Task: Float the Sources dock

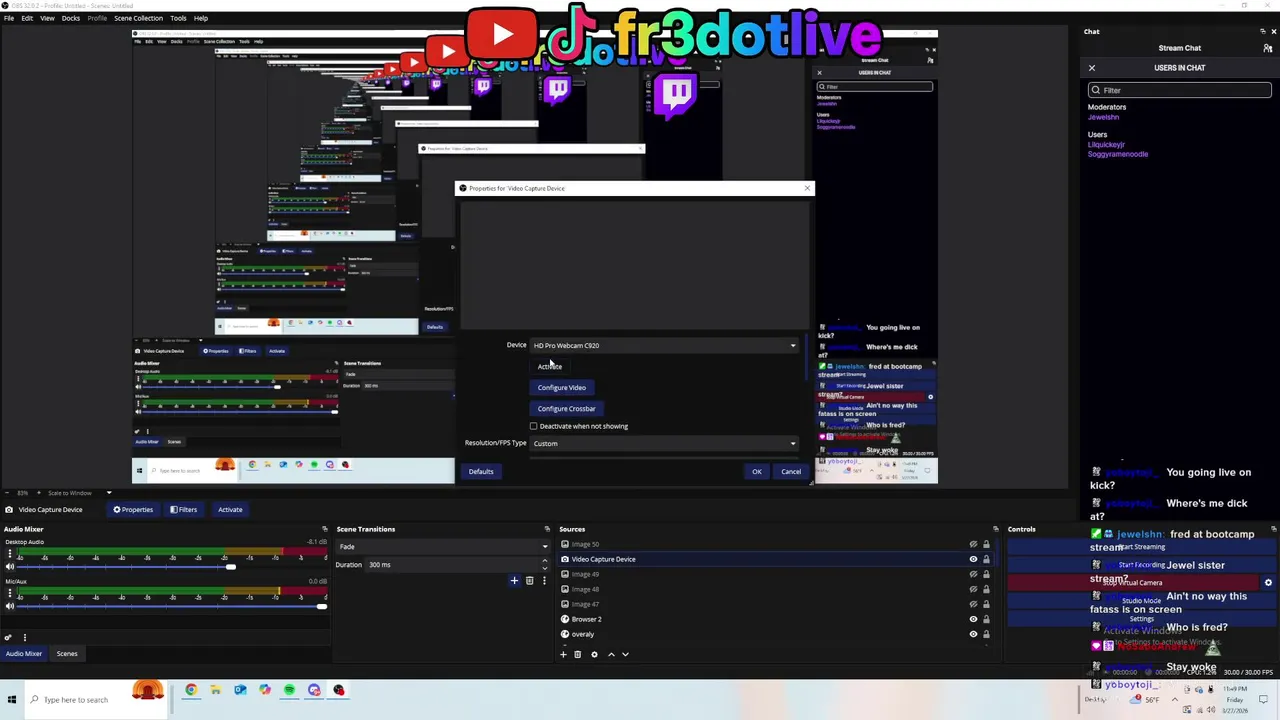Action: click(x=995, y=529)
